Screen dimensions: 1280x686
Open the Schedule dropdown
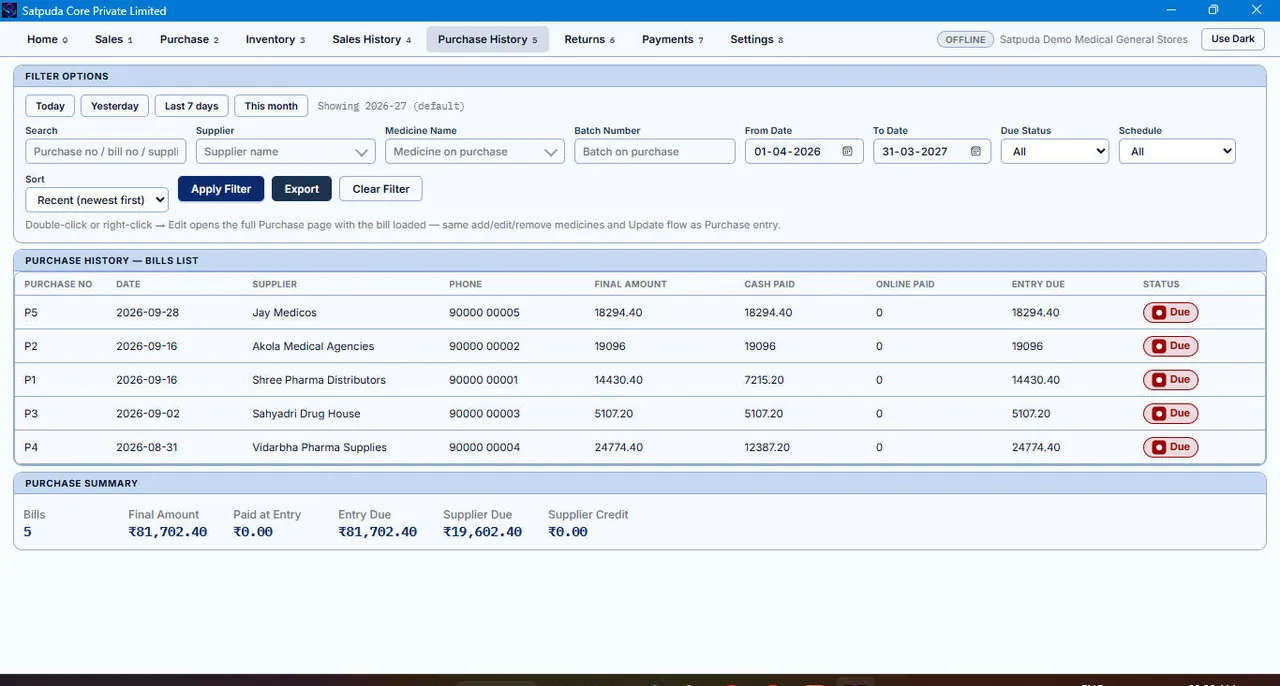pyautogui.click(x=1177, y=152)
